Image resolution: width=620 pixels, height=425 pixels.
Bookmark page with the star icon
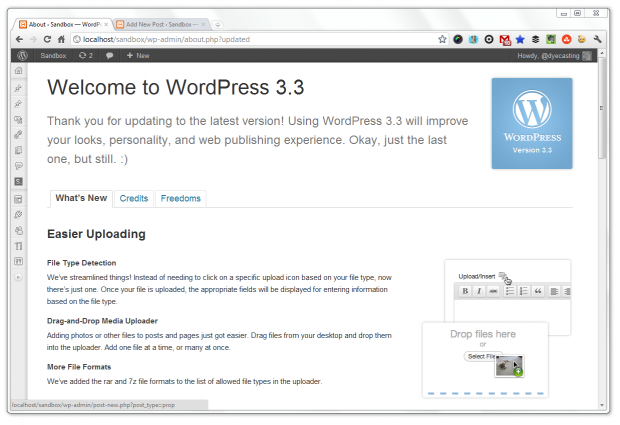coord(442,39)
